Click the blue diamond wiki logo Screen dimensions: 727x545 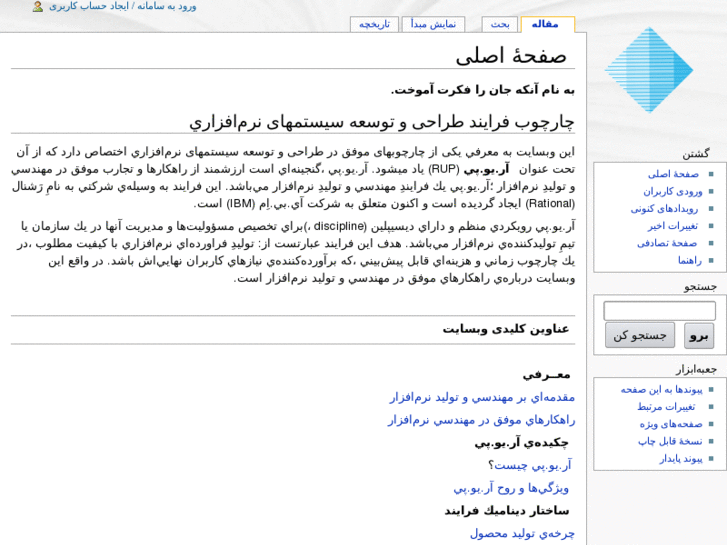[649, 70]
